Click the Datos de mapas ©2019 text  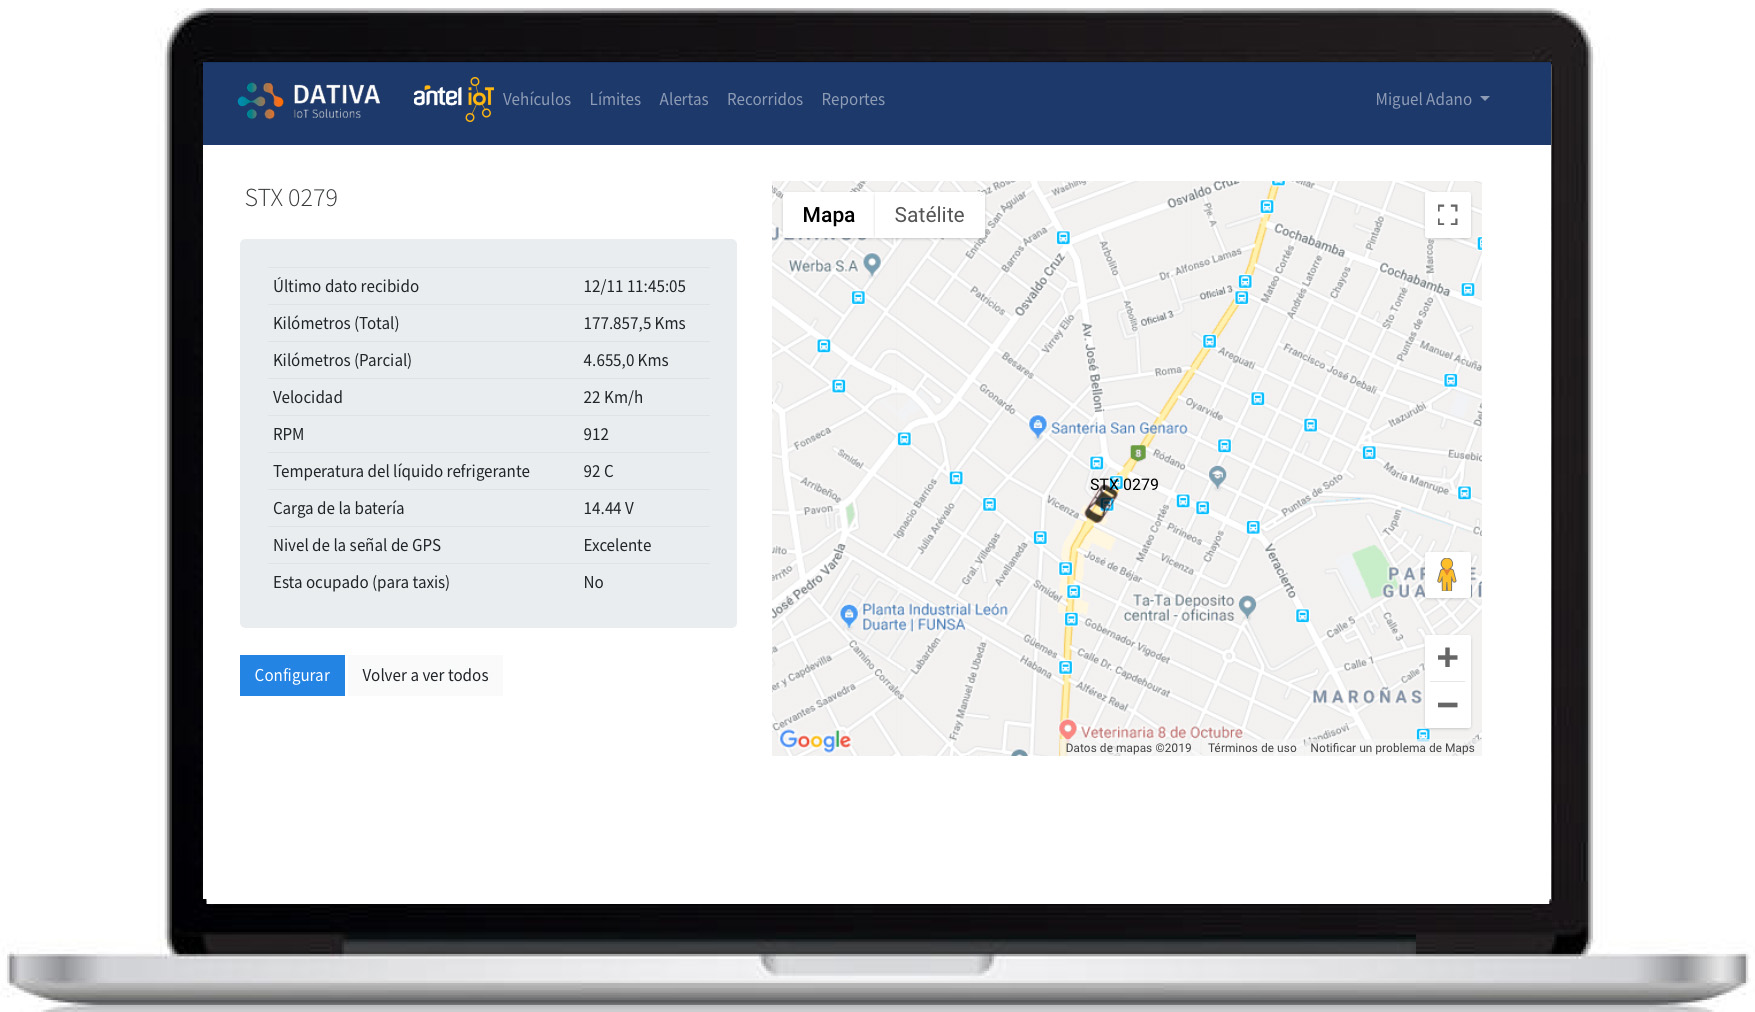1128,748
